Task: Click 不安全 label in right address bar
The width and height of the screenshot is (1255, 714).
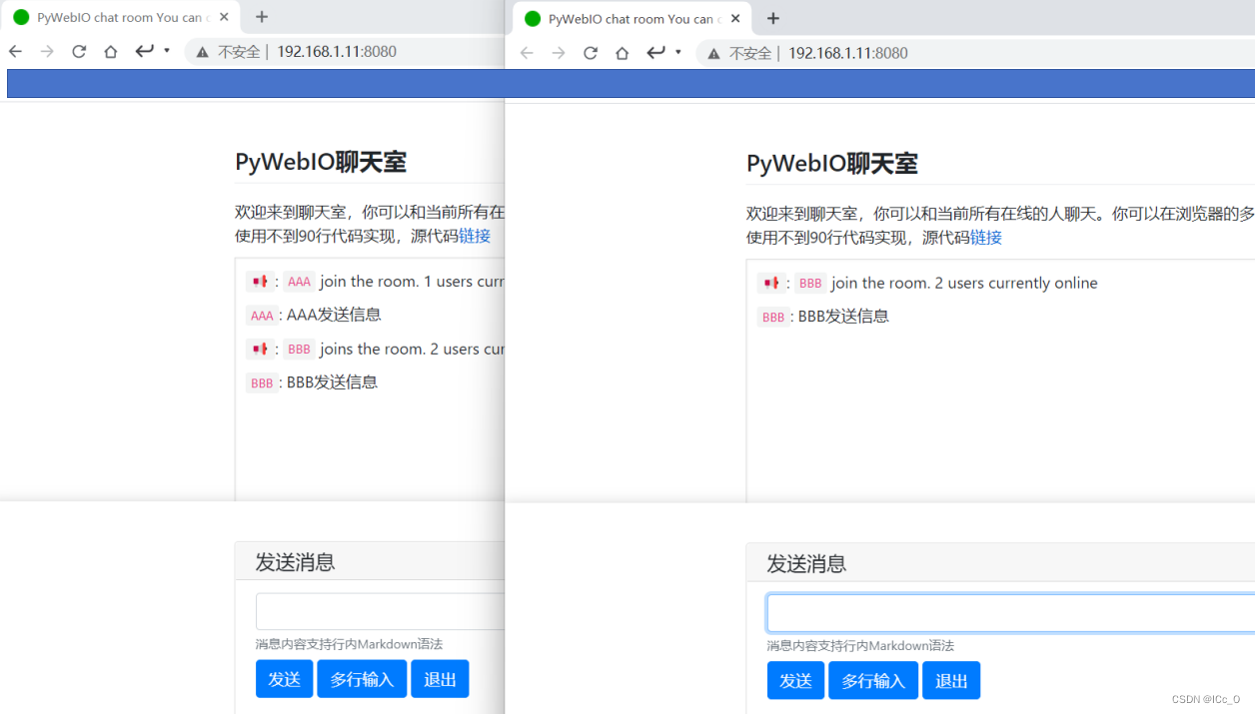Action: 750,53
